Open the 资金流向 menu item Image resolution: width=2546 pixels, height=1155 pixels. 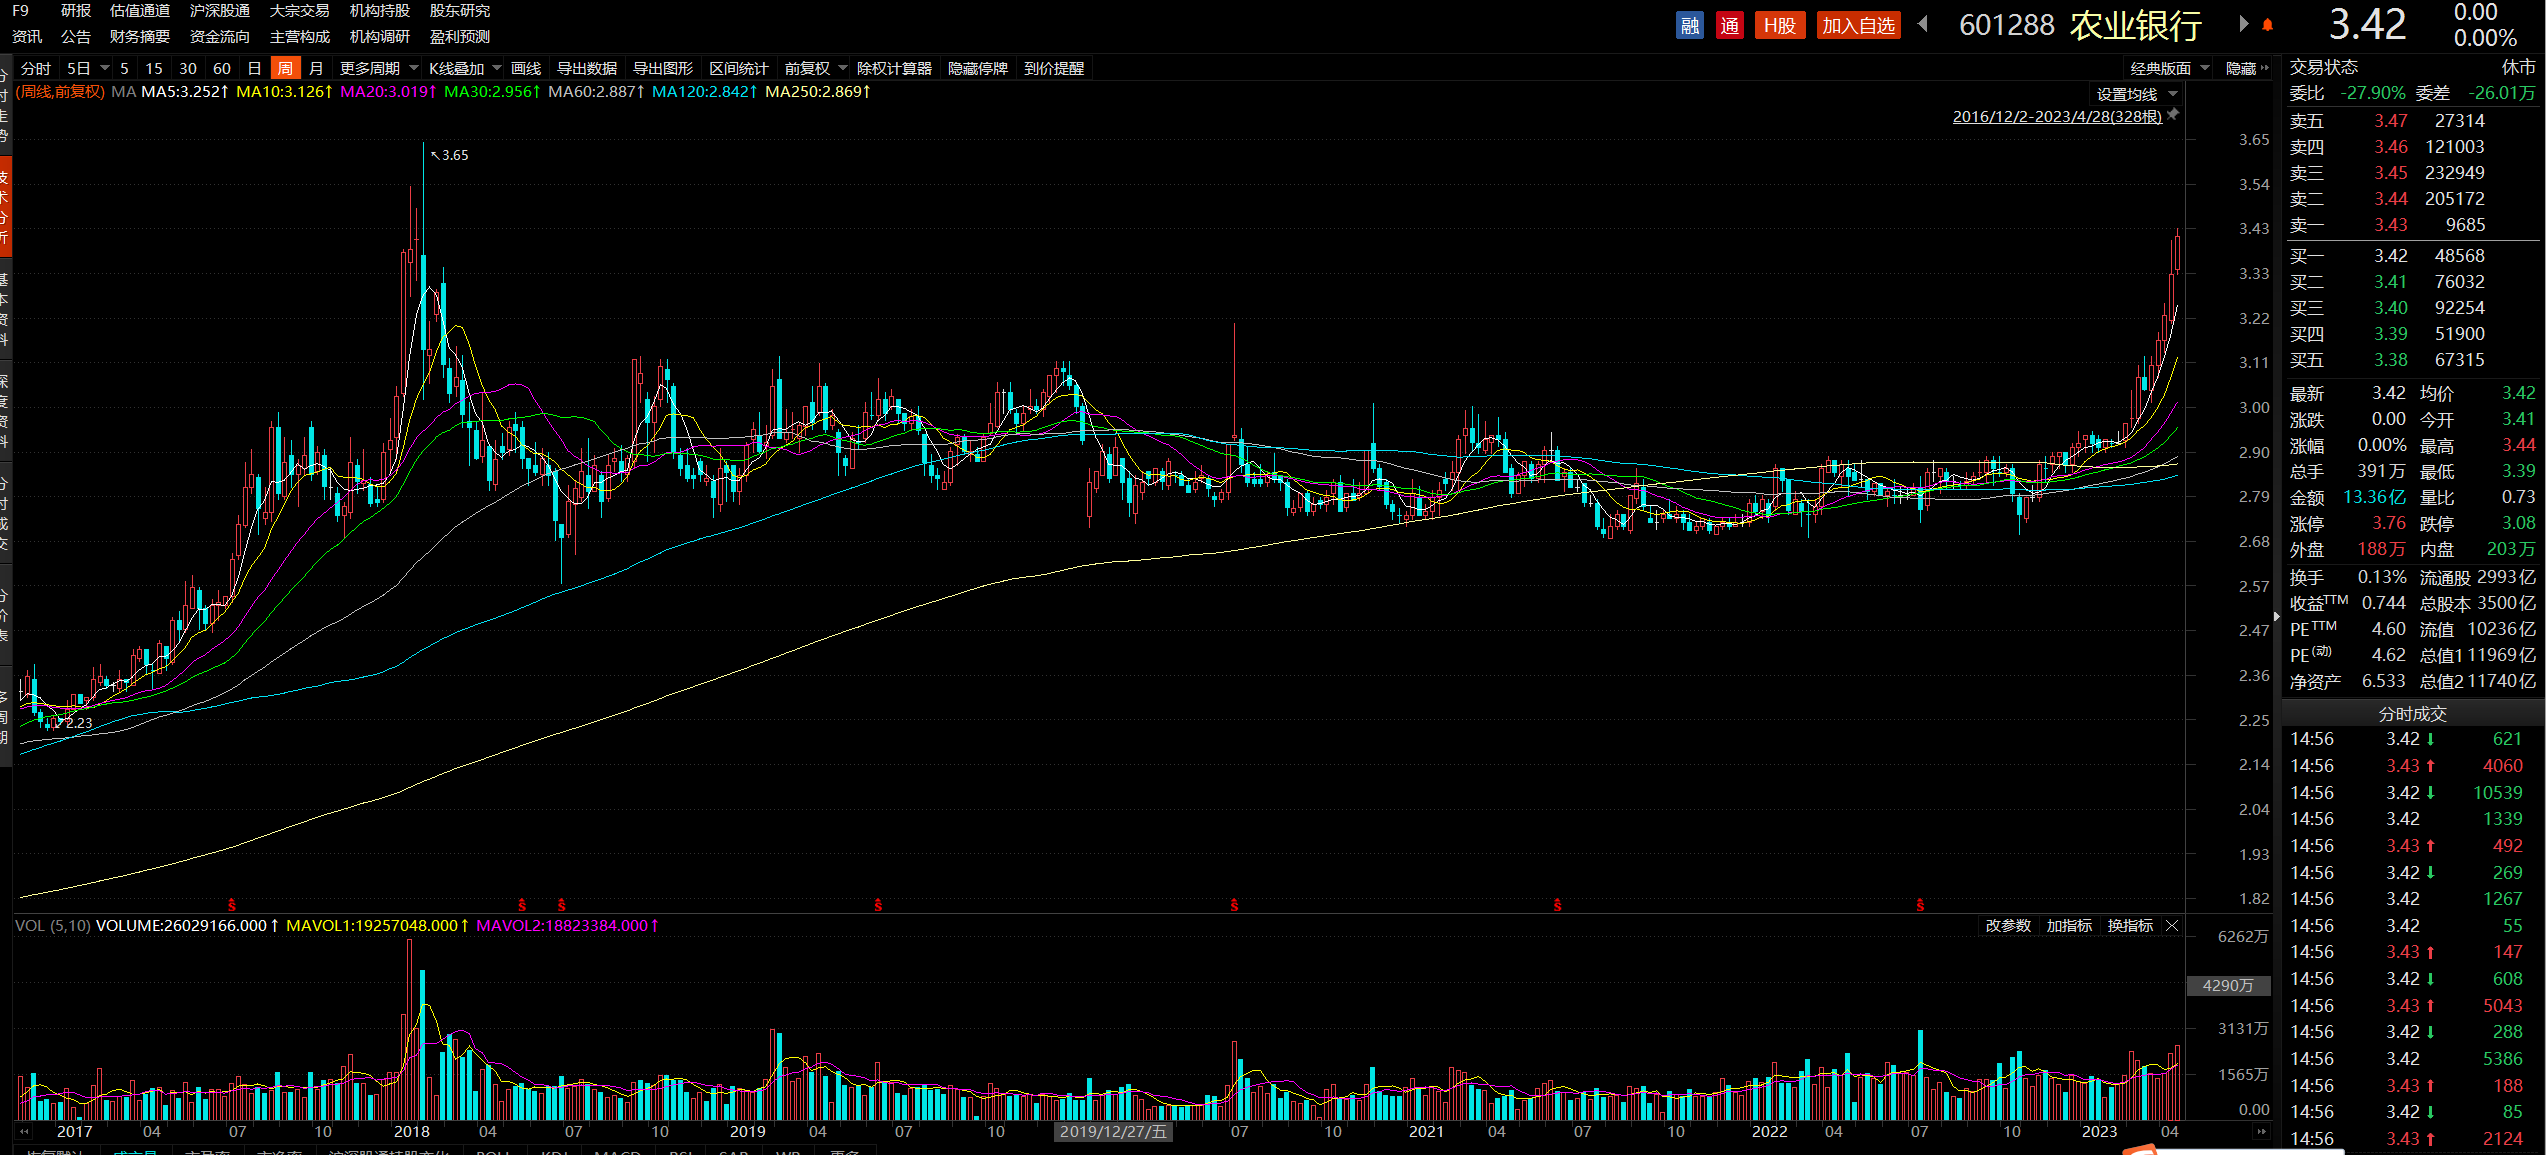[x=219, y=37]
